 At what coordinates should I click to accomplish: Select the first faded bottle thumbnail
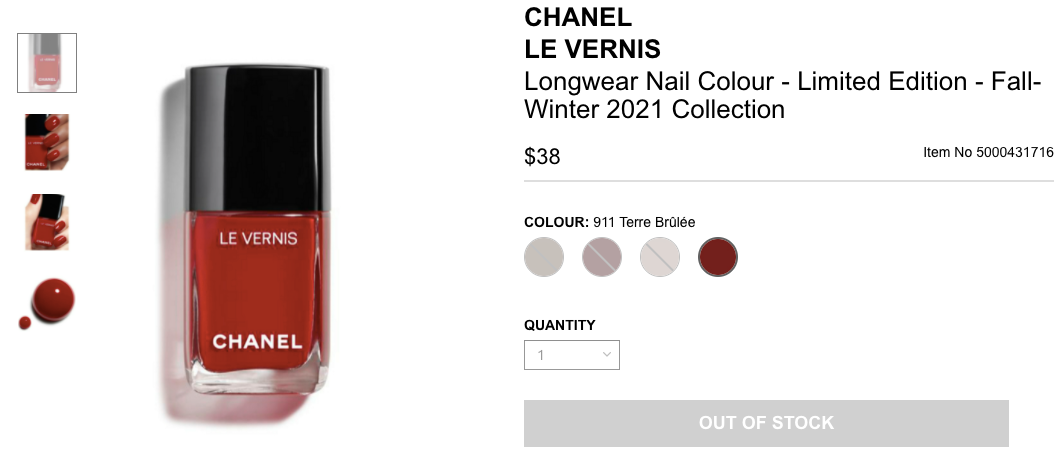(x=47, y=63)
